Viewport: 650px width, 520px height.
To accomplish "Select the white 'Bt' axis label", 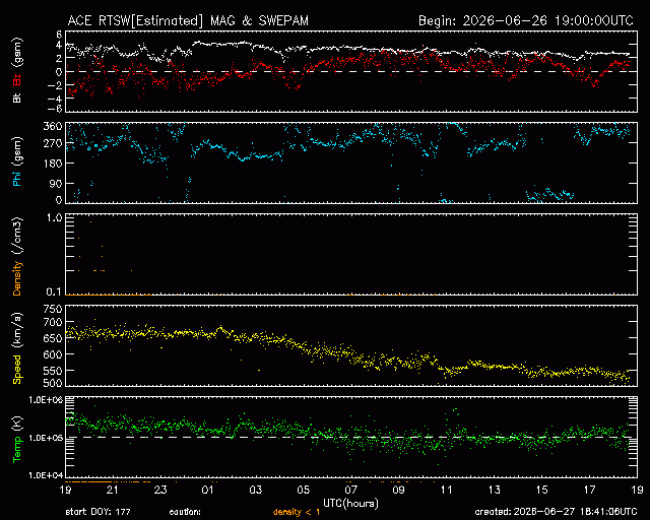I will click(x=17, y=98).
